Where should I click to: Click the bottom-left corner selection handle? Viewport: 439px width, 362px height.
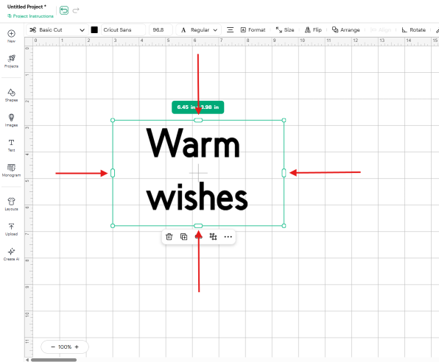tap(113, 226)
